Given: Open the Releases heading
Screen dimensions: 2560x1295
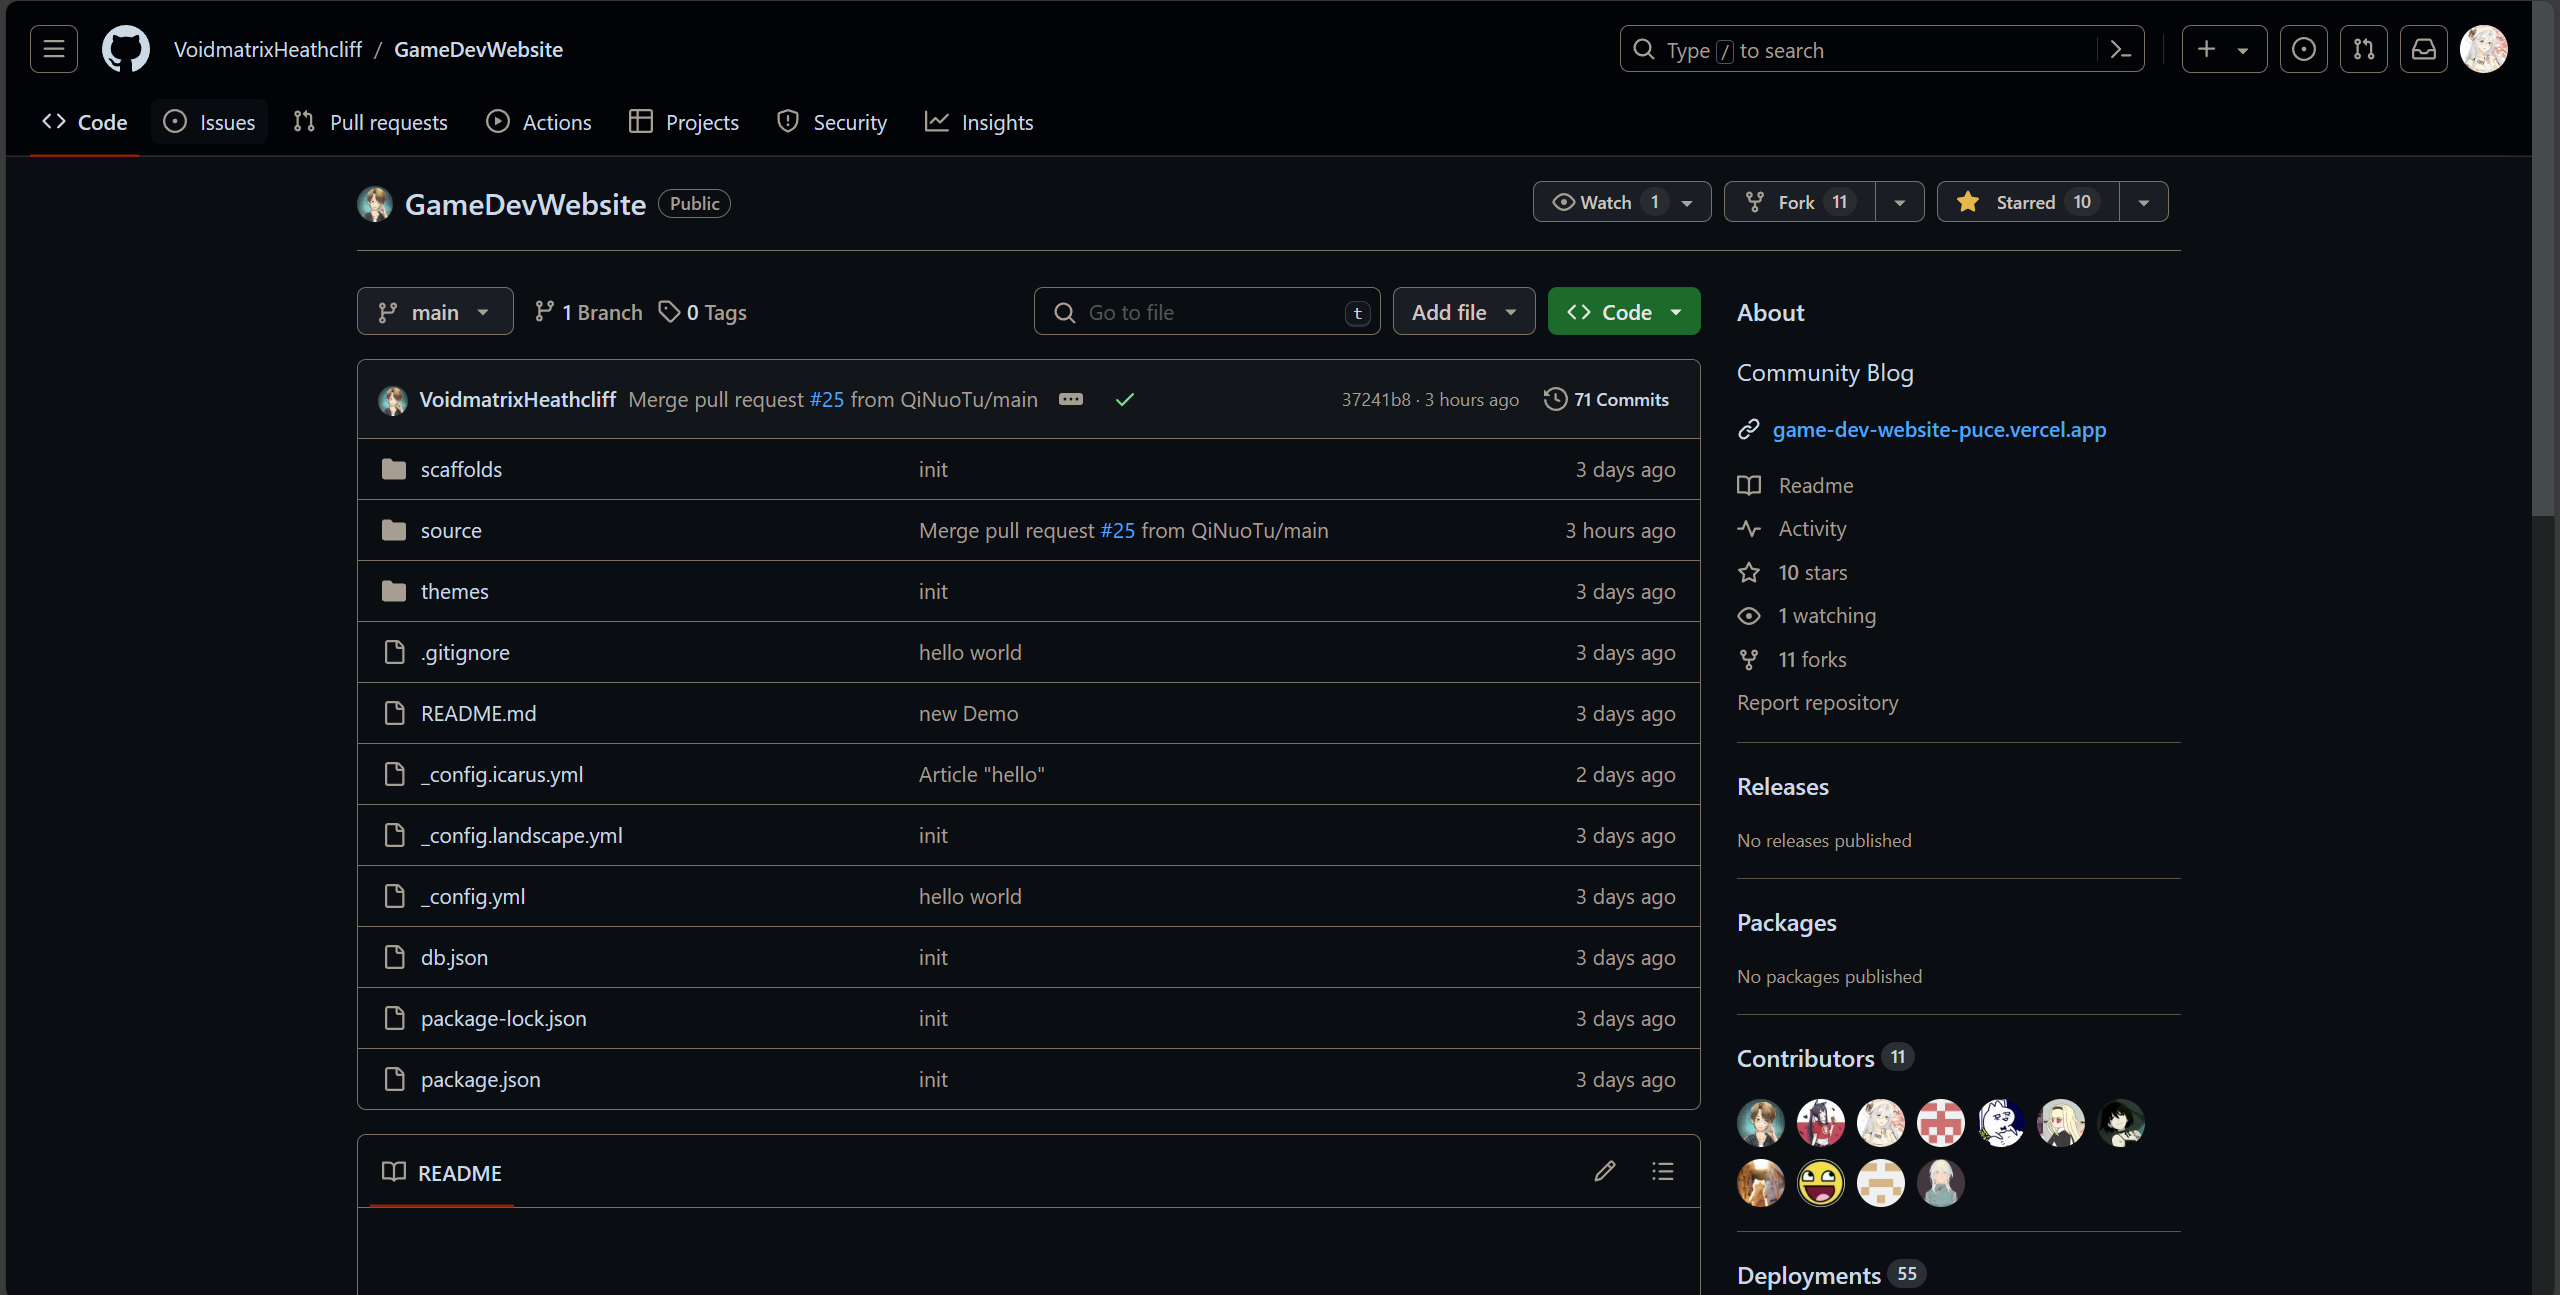Looking at the screenshot, I should pyautogui.click(x=1782, y=786).
